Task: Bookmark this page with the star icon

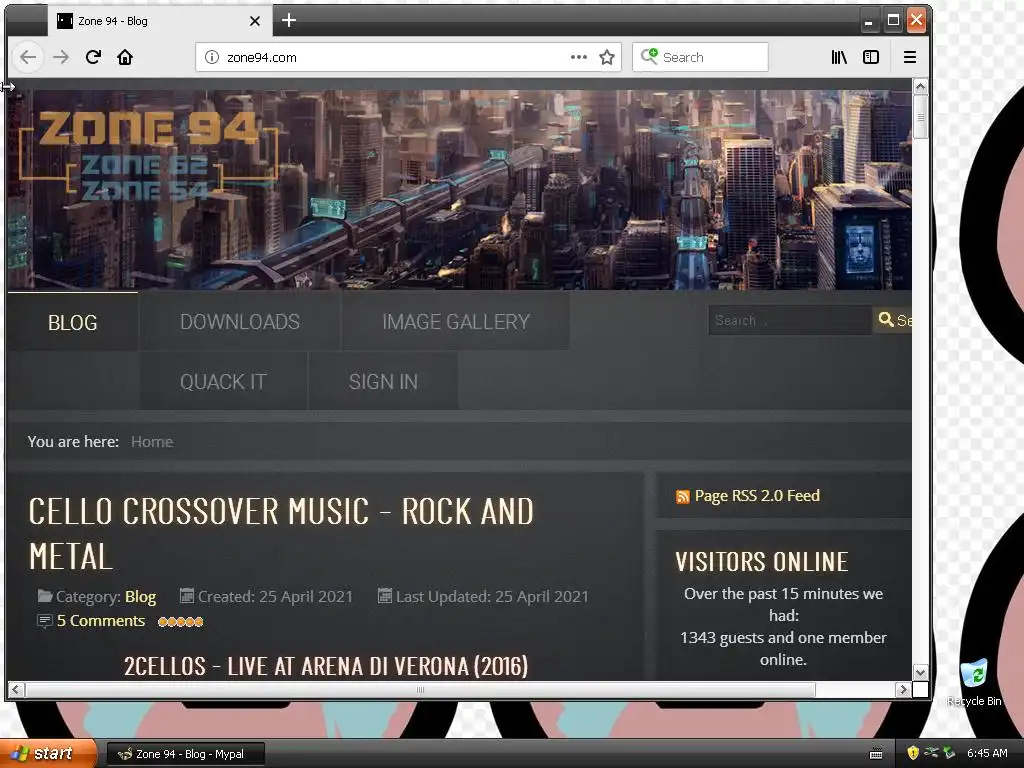Action: [607, 57]
